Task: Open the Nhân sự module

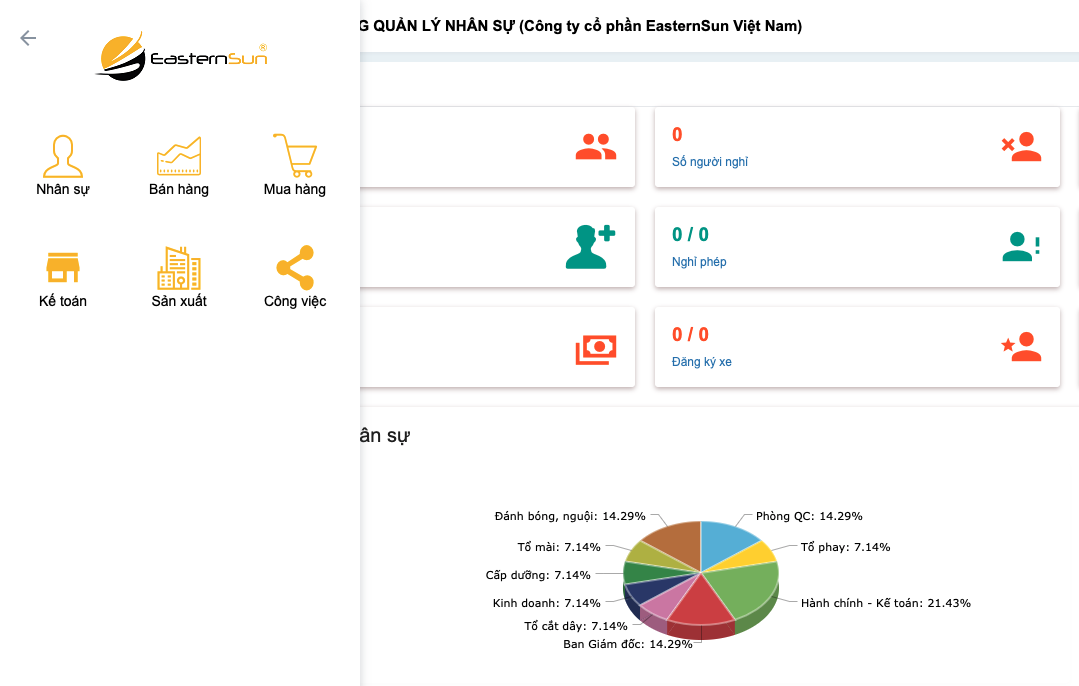Action: 62,165
